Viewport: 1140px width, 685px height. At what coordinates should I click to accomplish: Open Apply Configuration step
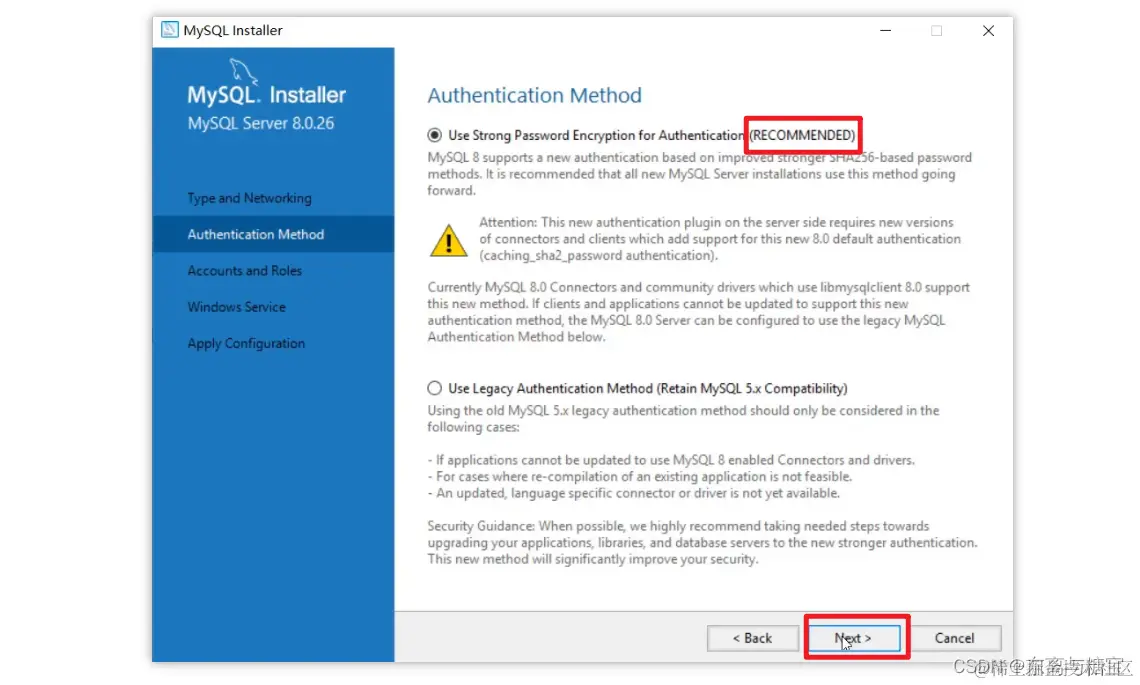246,343
